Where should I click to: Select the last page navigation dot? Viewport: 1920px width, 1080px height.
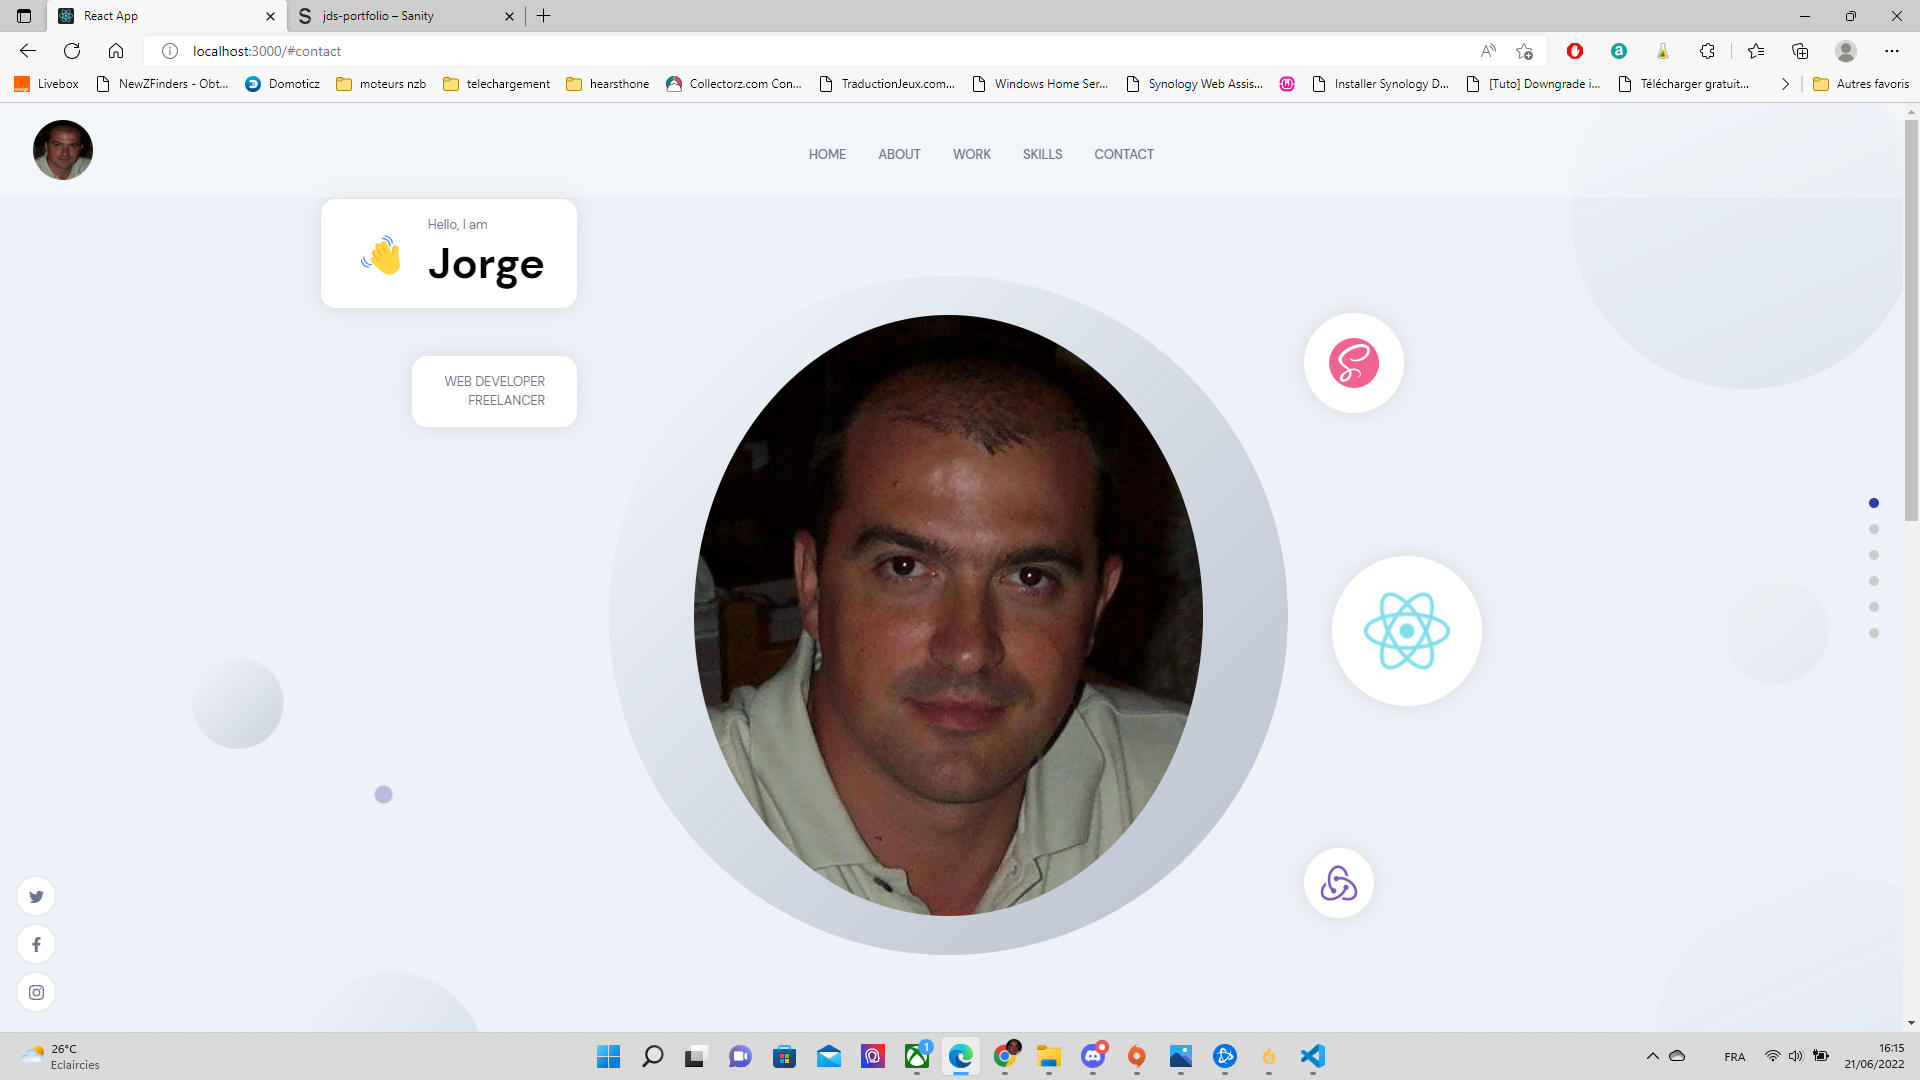click(1874, 633)
